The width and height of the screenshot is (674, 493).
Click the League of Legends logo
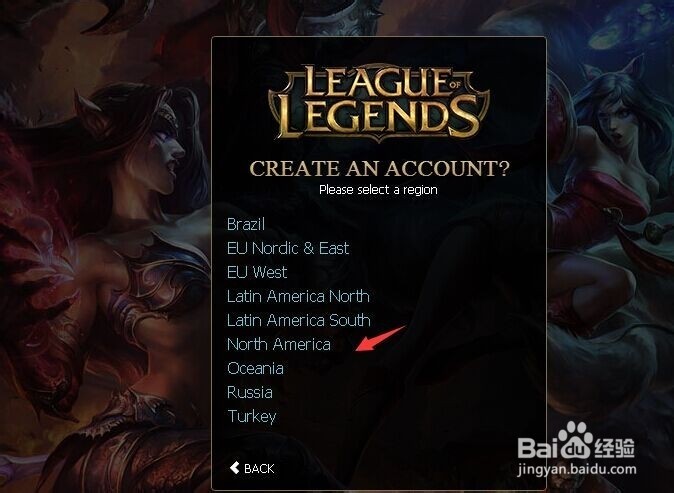pyautogui.click(x=379, y=104)
